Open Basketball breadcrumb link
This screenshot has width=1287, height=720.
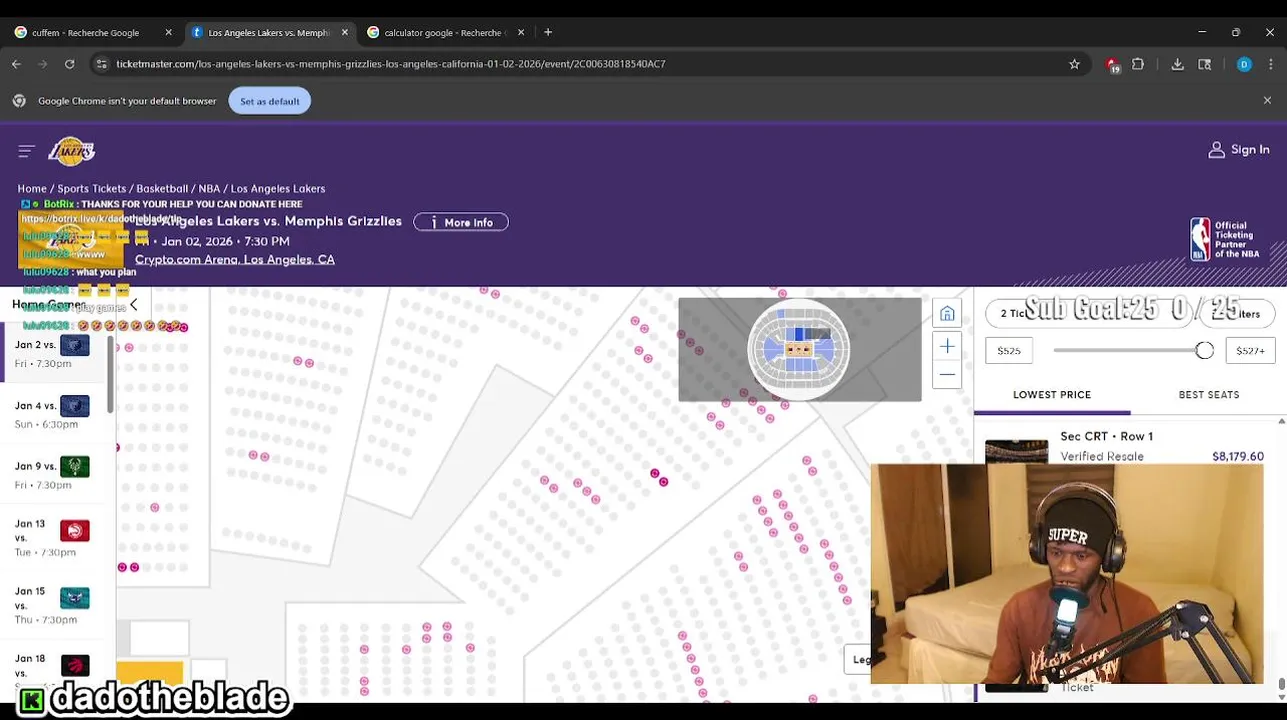[x=162, y=189]
